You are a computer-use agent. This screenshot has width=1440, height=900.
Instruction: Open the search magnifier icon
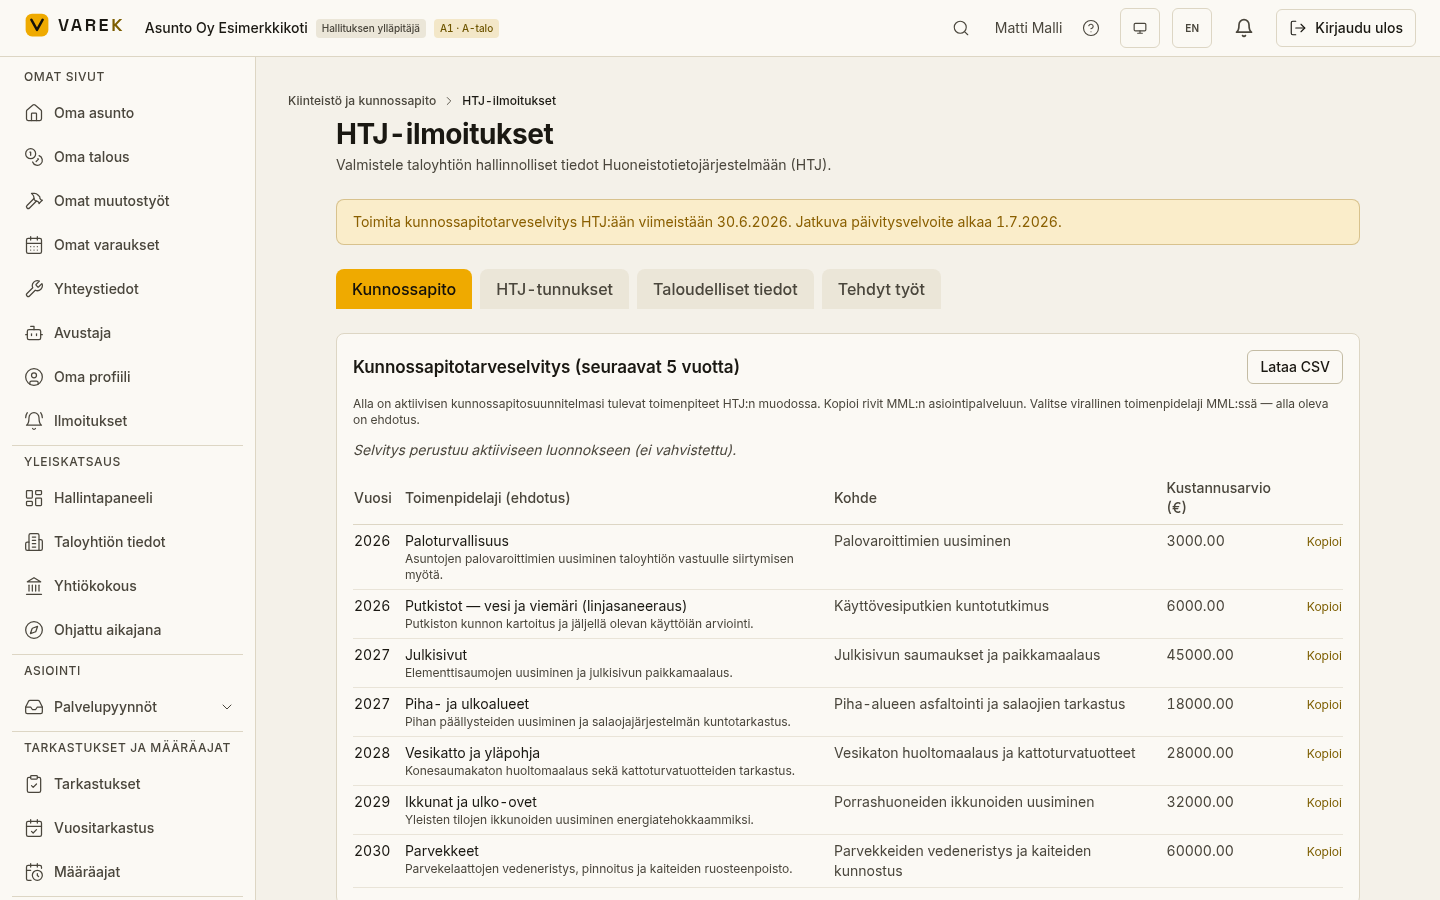[x=961, y=28]
